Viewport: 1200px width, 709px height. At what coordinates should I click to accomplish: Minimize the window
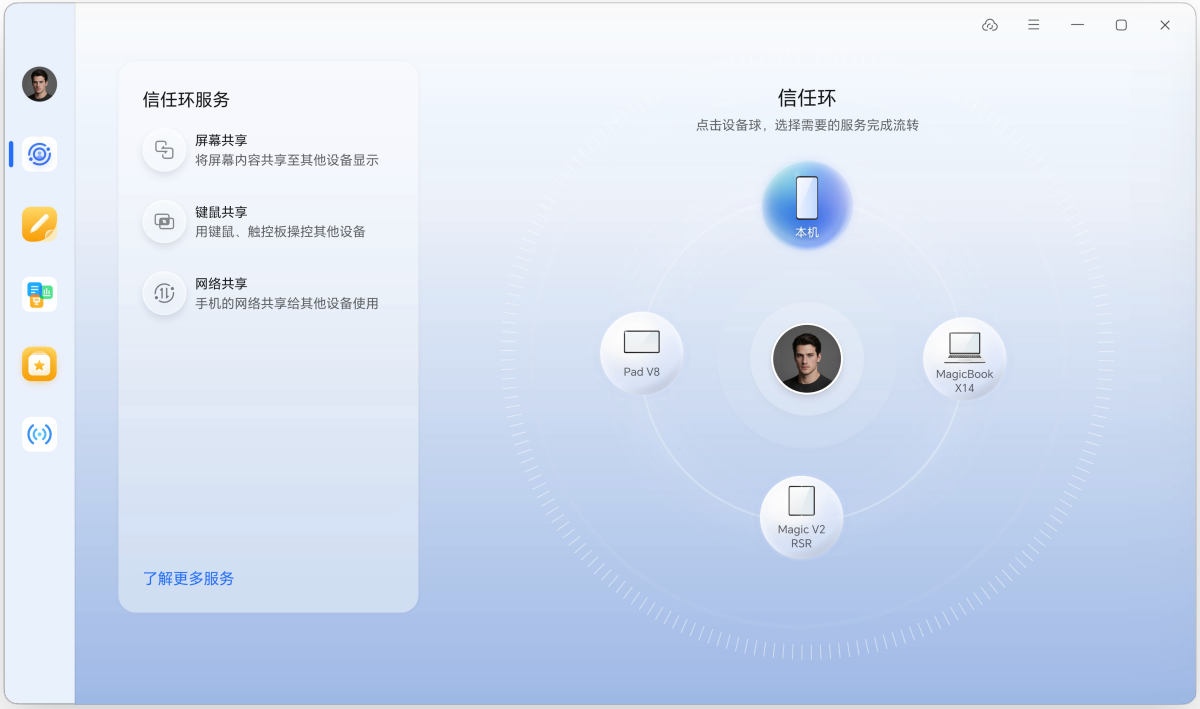[1078, 25]
